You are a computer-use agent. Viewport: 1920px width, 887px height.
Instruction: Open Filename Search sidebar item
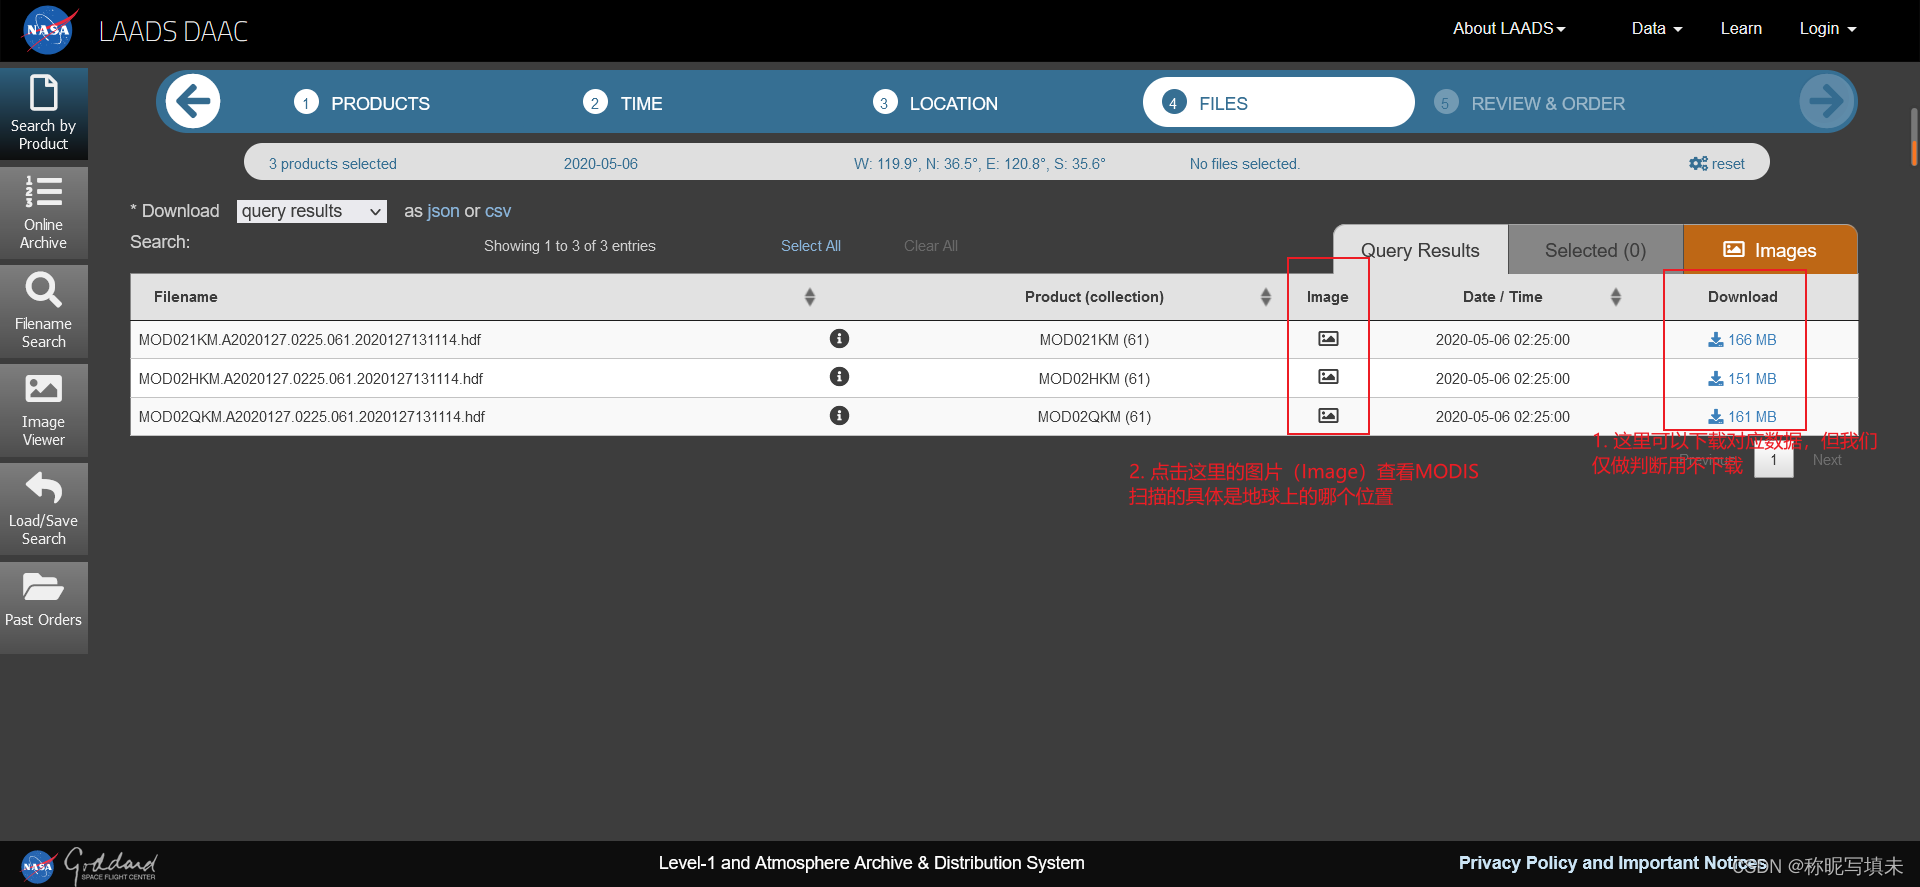point(44,312)
